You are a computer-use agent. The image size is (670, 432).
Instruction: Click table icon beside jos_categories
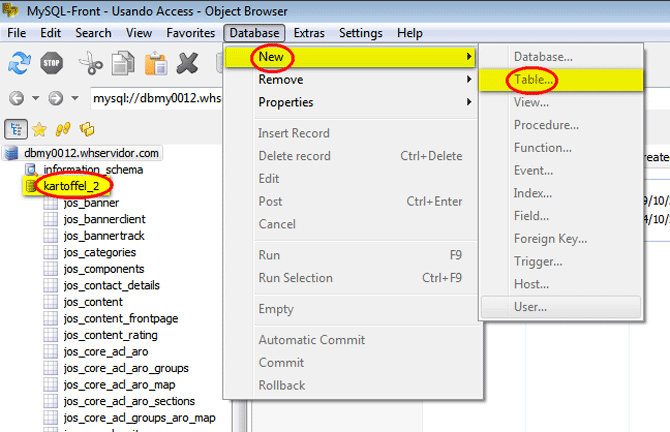pyautogui.click(x=50, y=253)
